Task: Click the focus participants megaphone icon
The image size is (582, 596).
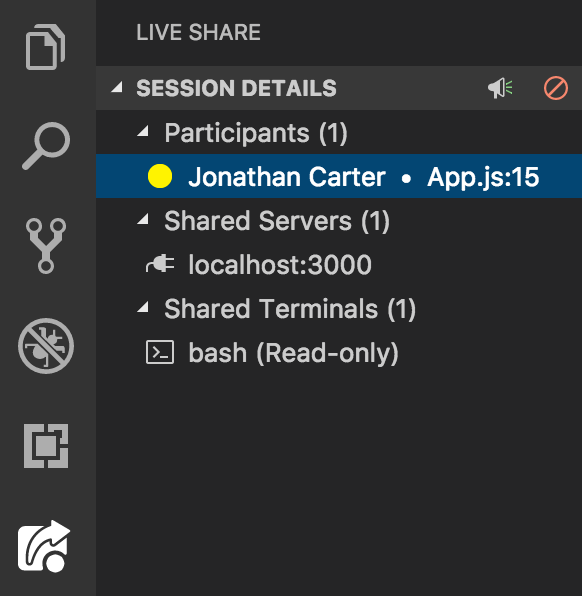Action: point(500,88)
